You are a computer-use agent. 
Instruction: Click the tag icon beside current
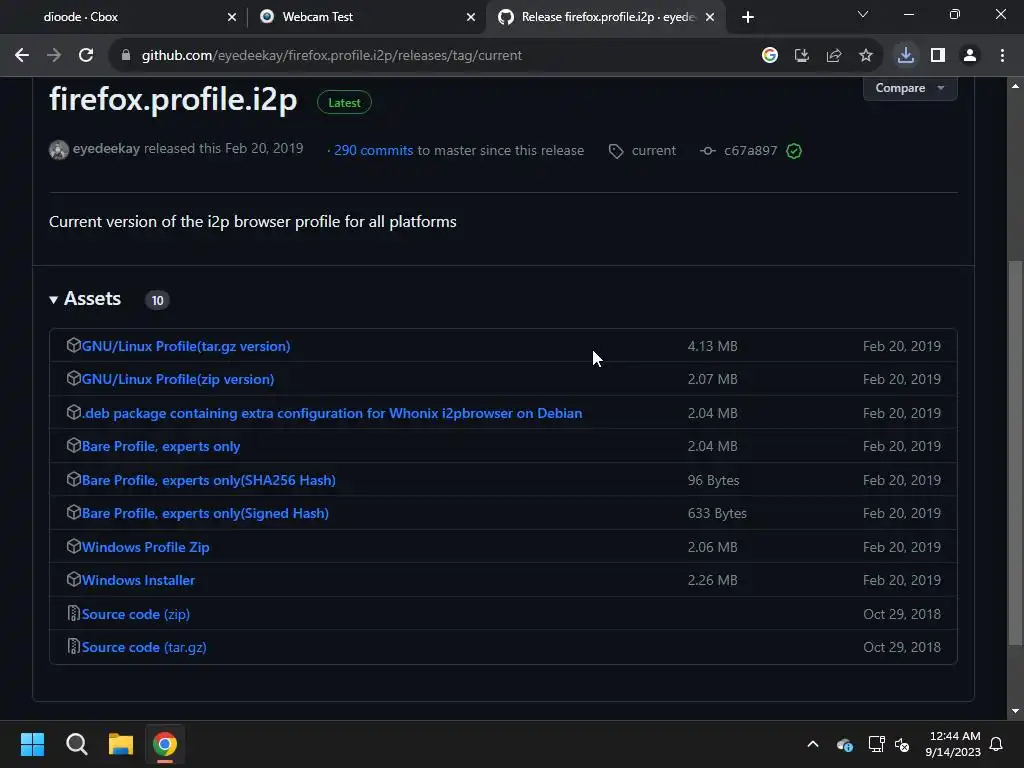(x=616, y=152)
